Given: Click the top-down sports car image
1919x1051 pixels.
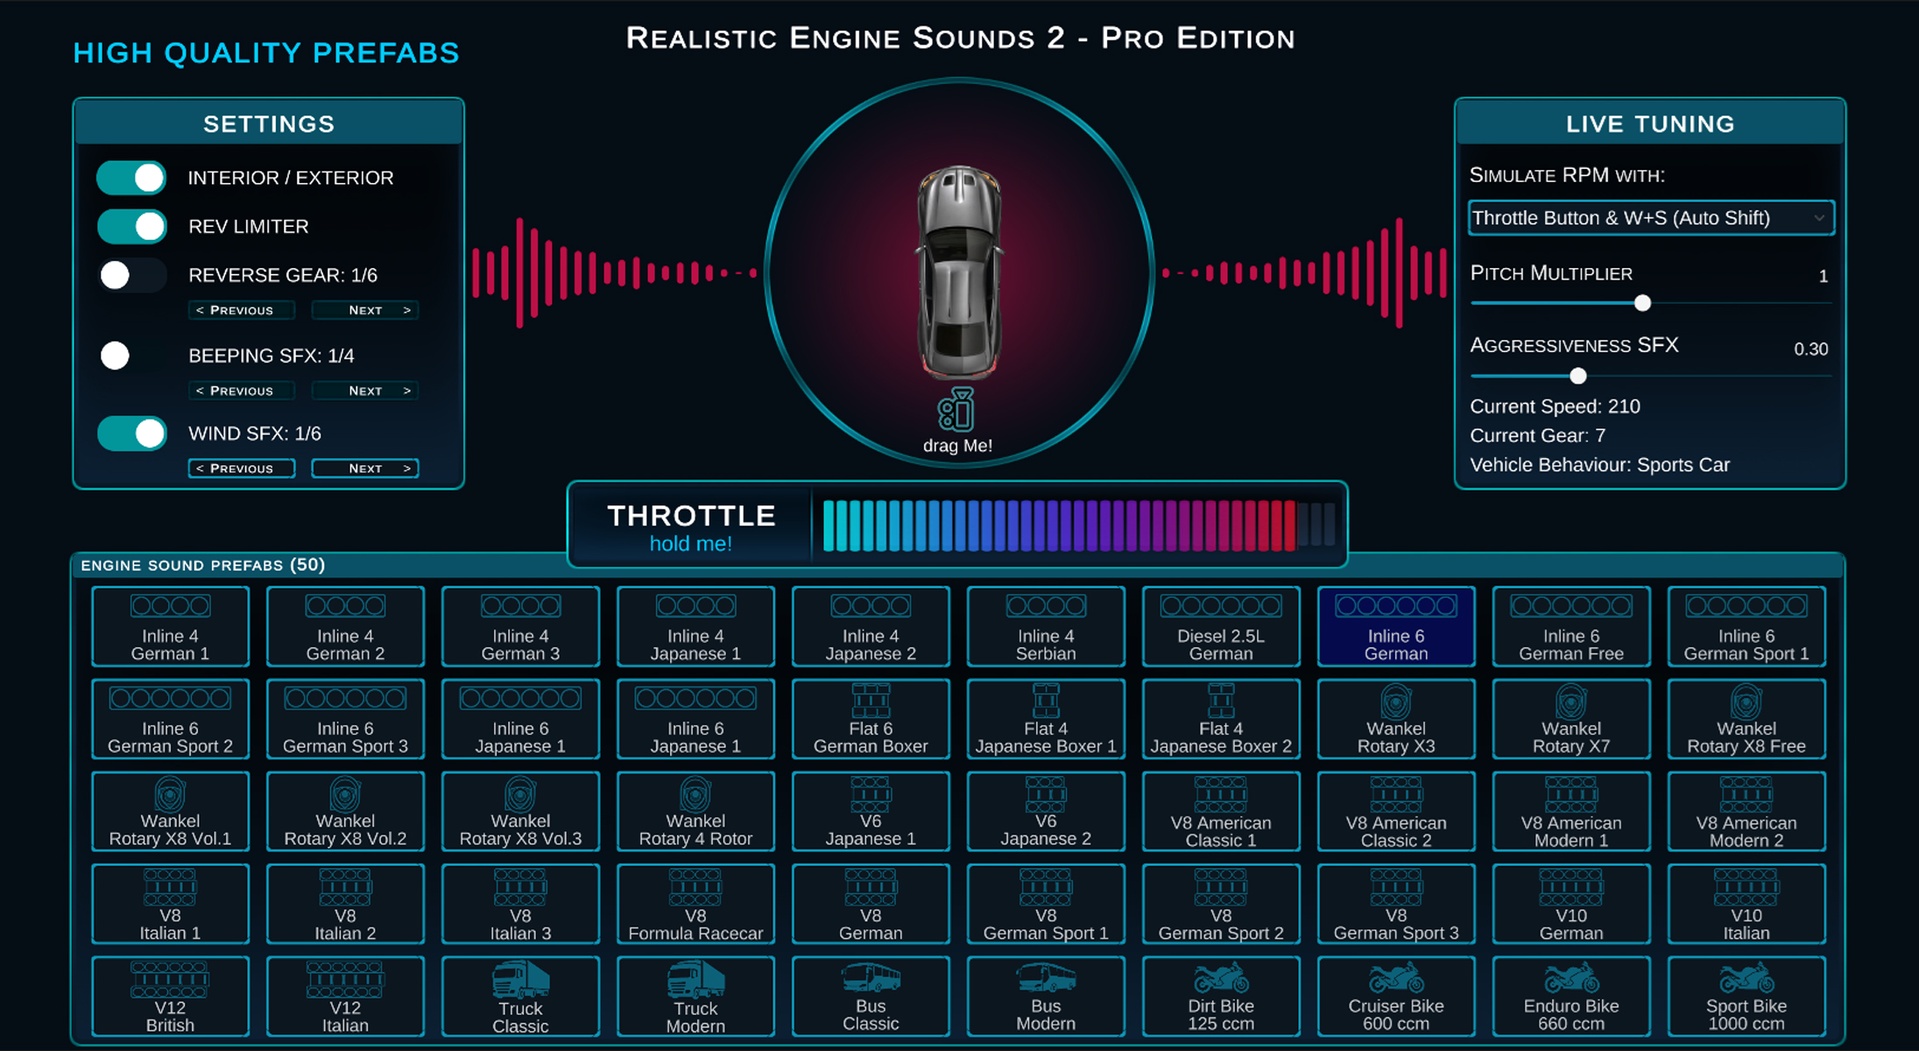Looking at the screenshot, I should [x=959, y=271].
